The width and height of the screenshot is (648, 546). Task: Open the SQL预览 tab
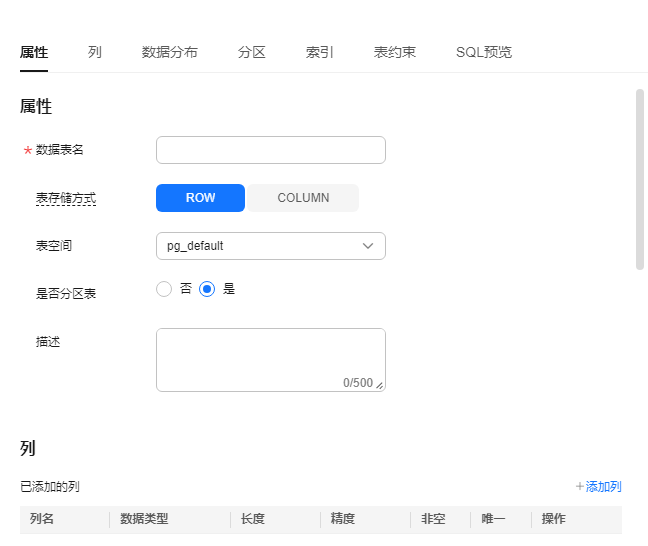(x=484, y=52)
